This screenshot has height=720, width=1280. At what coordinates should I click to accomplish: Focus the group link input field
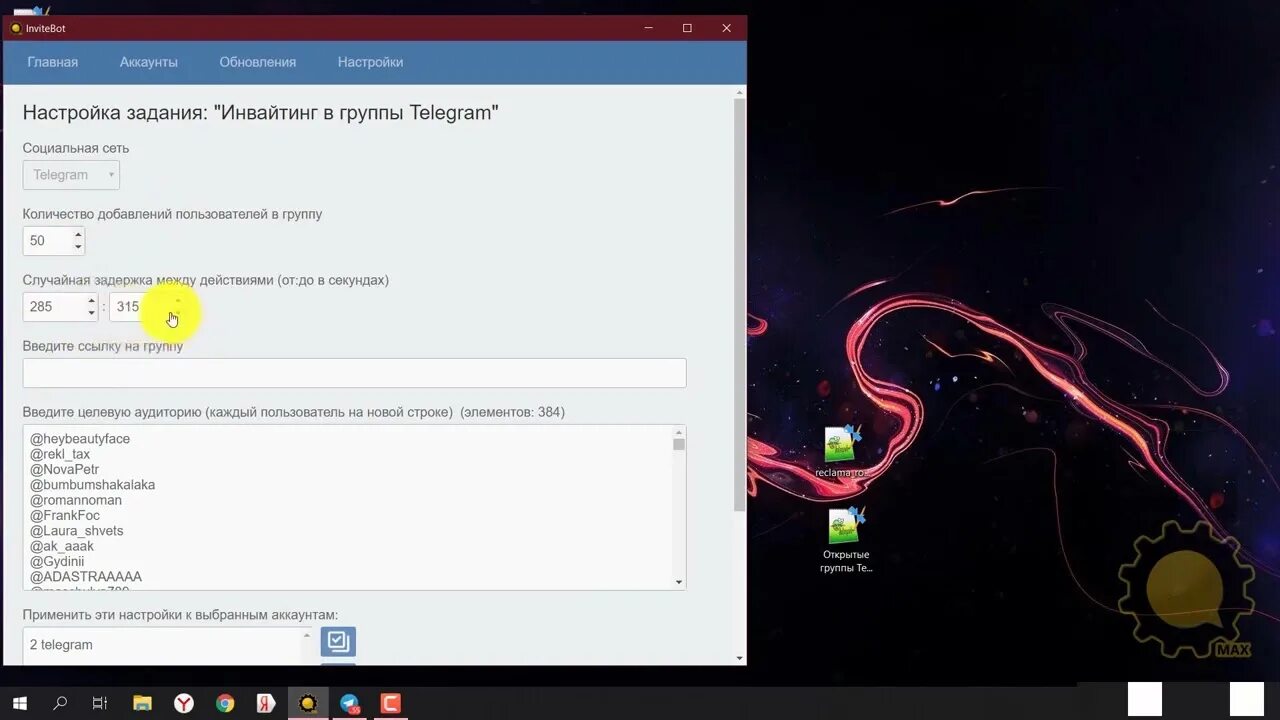click(354, 373)
